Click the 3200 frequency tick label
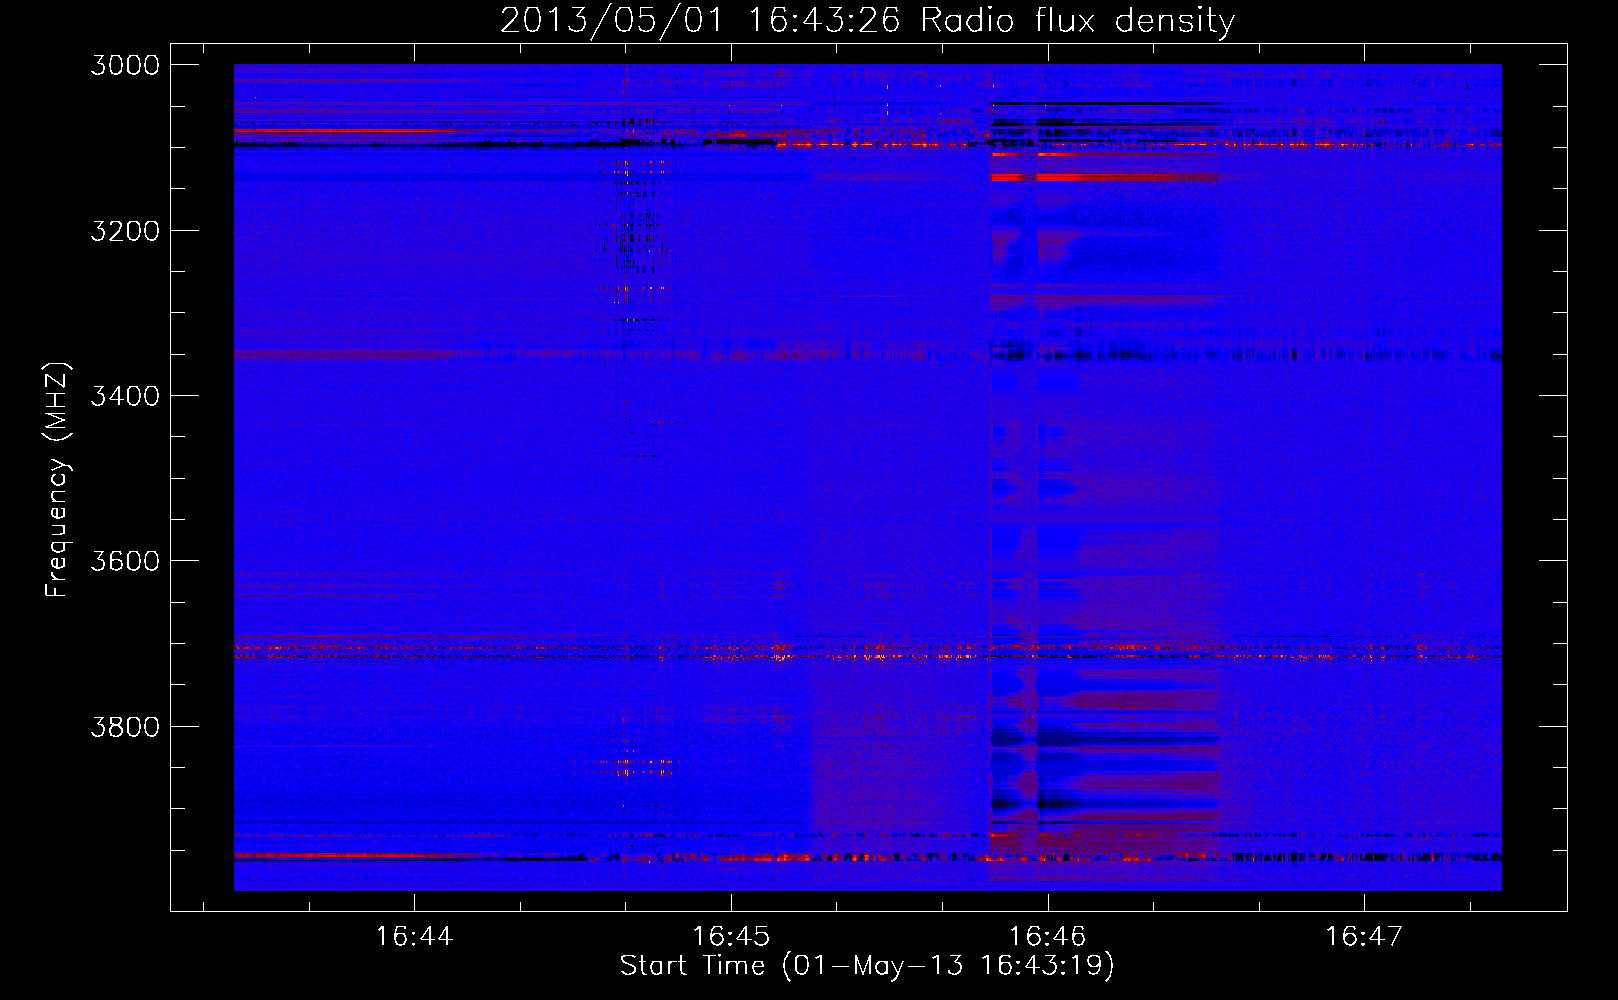Viewport: 1618px width, 1000px height. point(125,231)
